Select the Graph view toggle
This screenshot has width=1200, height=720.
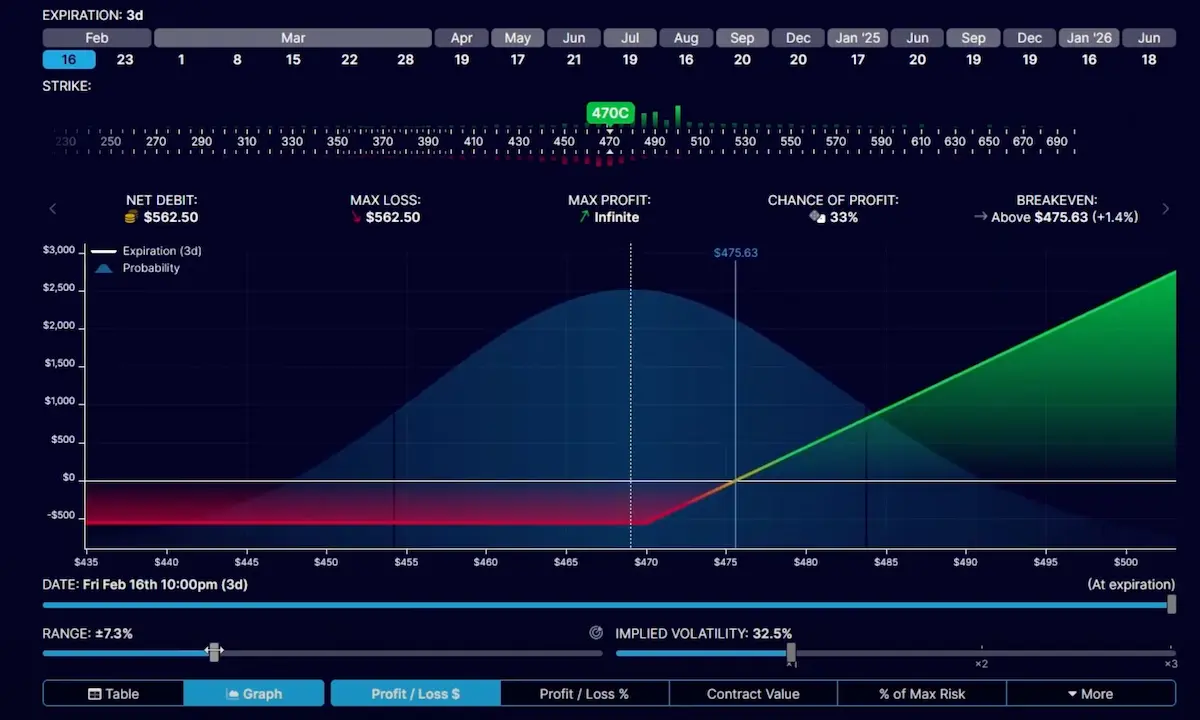[x=254, y=694]
